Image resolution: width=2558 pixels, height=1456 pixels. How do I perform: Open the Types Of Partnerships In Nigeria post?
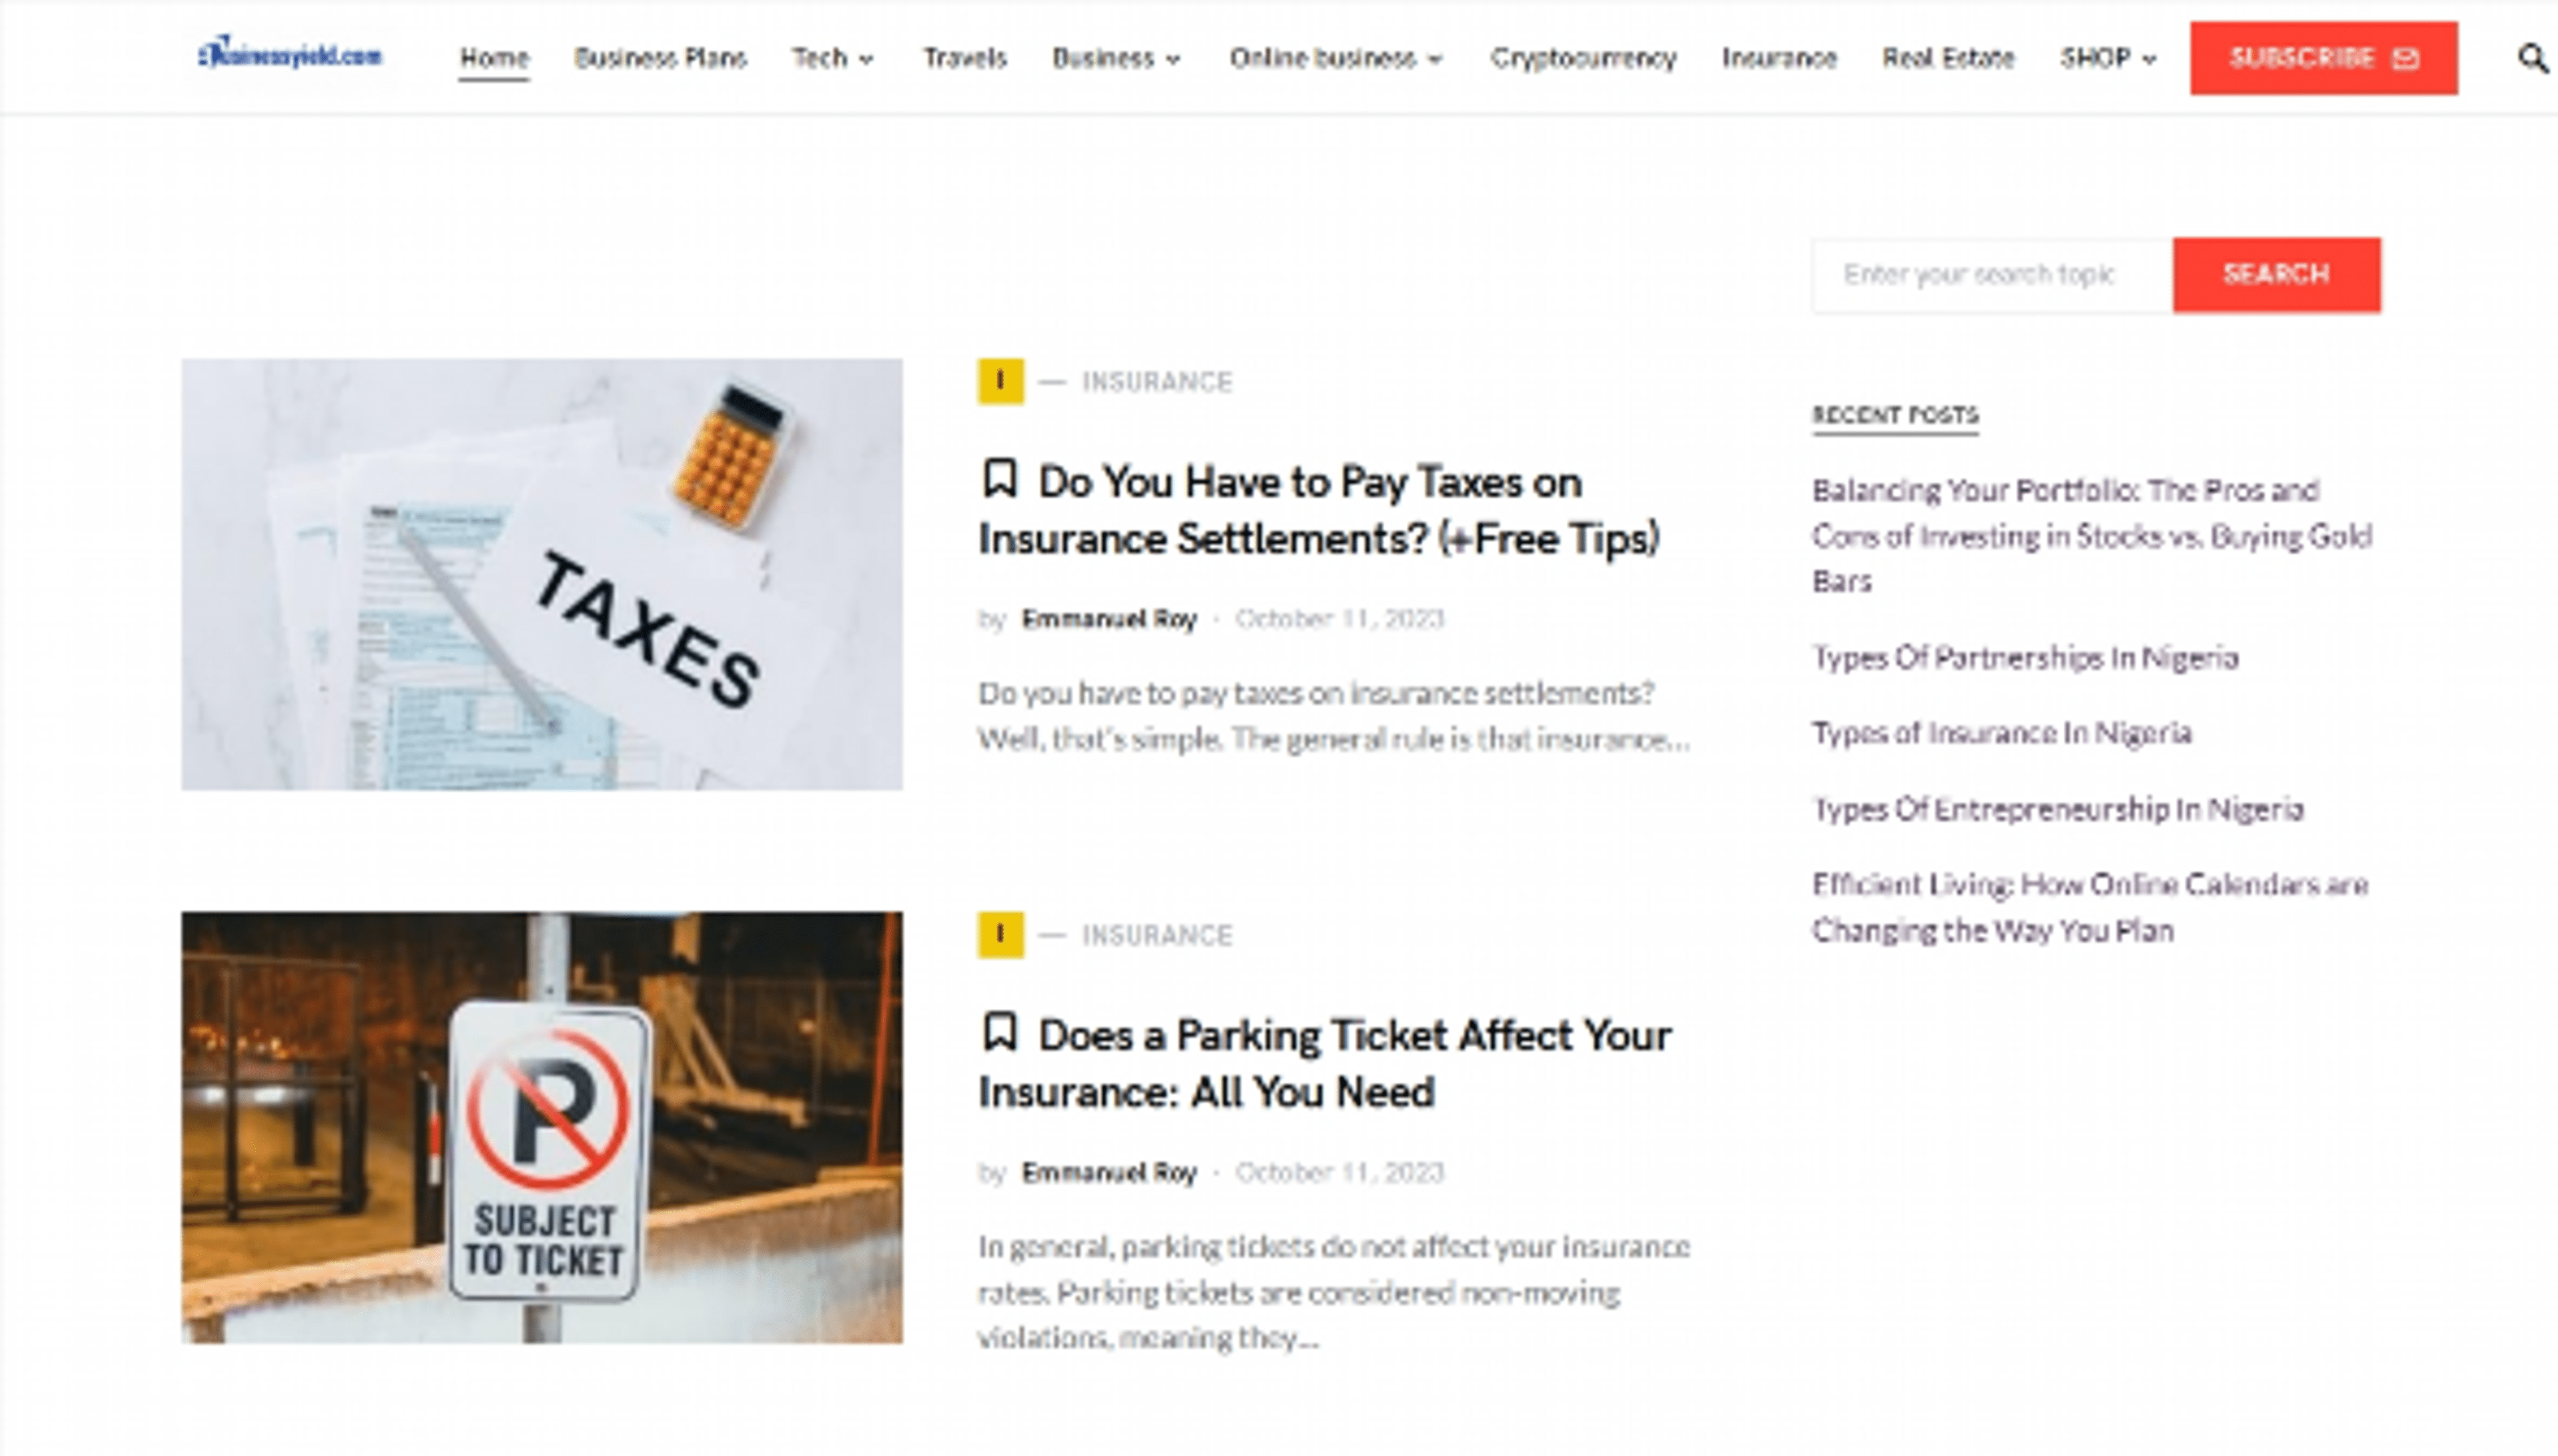[2024, 658]
